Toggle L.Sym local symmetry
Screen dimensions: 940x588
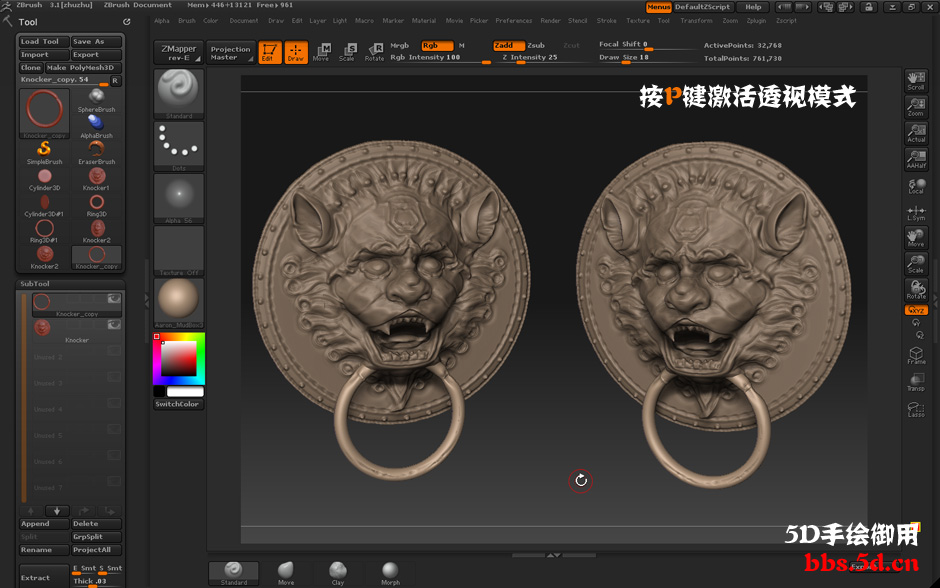point(915,212)
